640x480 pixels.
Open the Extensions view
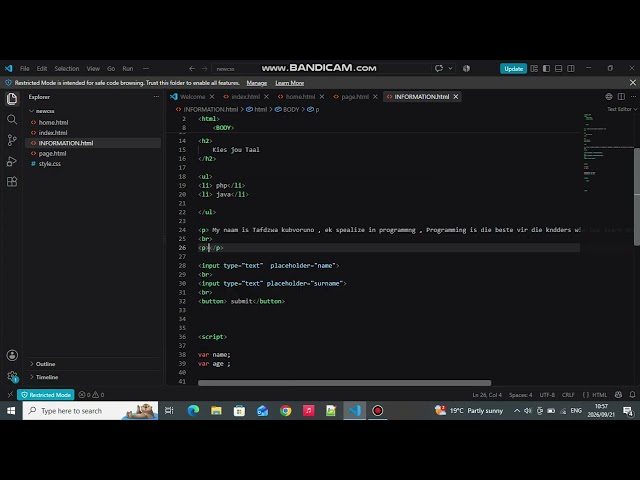pos(12,182)
